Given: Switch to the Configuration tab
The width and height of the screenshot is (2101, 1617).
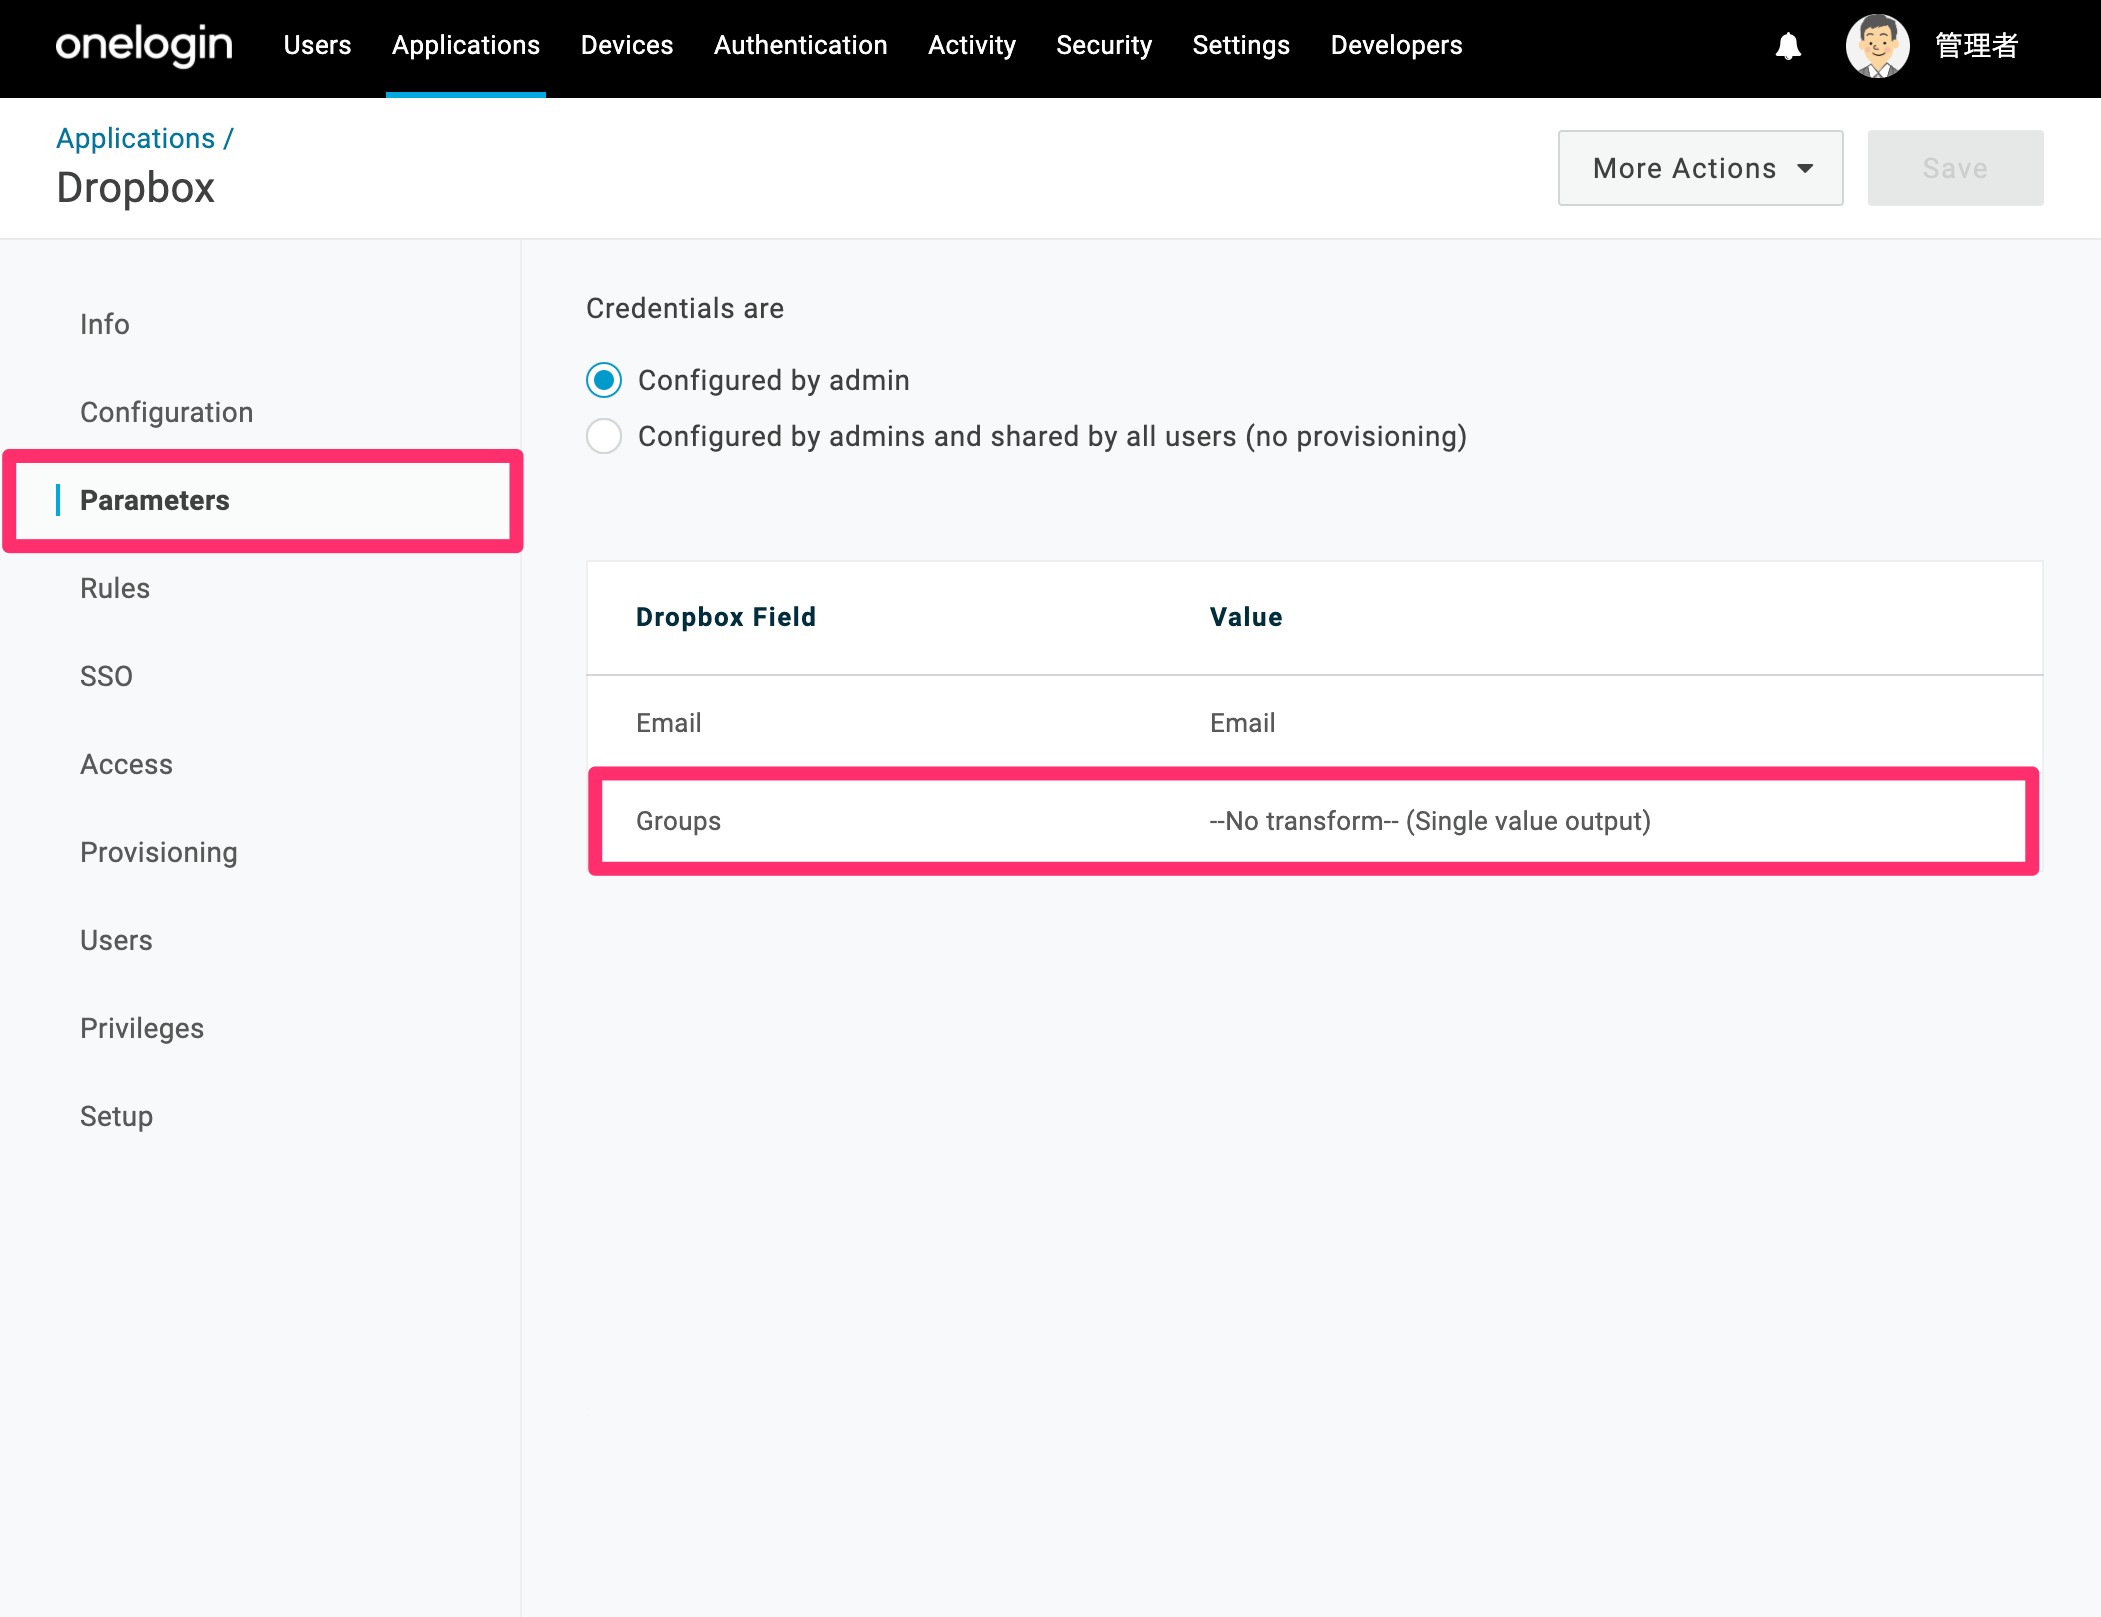Looking at the screenshot, I should tap(167, 412).
